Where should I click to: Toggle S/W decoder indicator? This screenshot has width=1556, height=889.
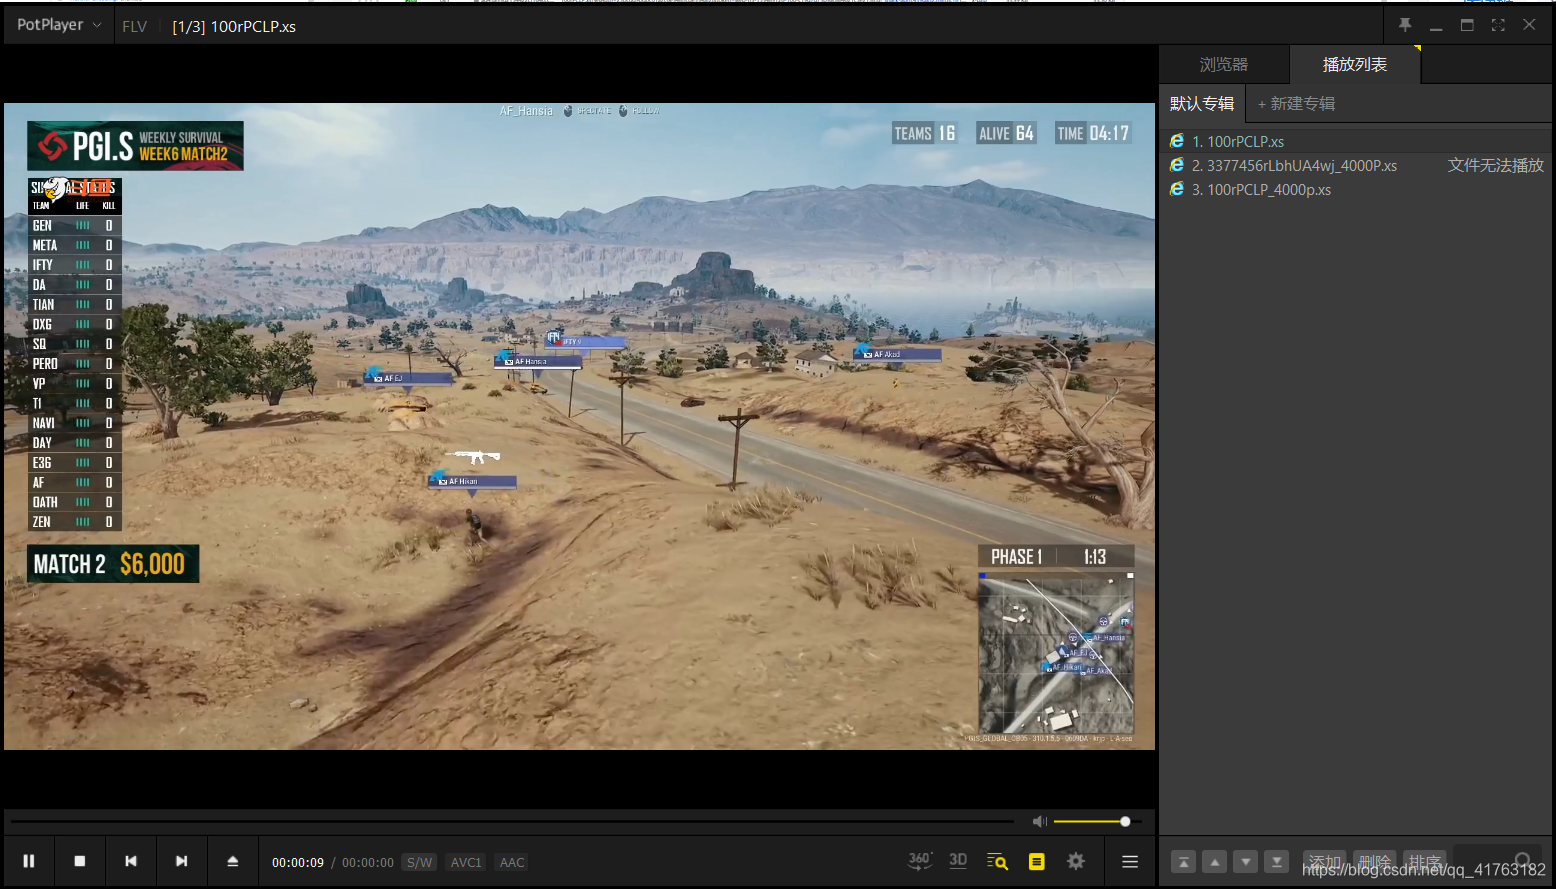pos(420,862)
